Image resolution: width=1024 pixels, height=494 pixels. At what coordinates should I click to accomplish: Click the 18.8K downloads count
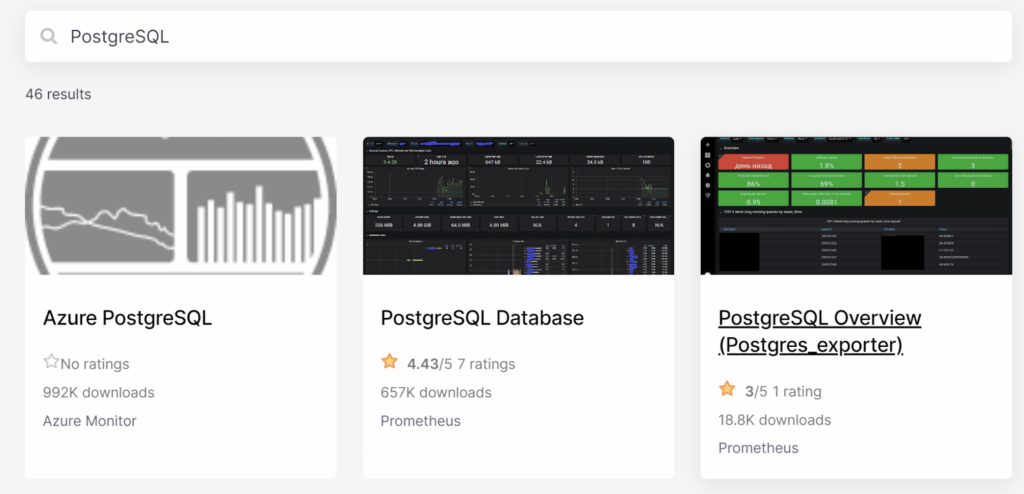[774, 419]
